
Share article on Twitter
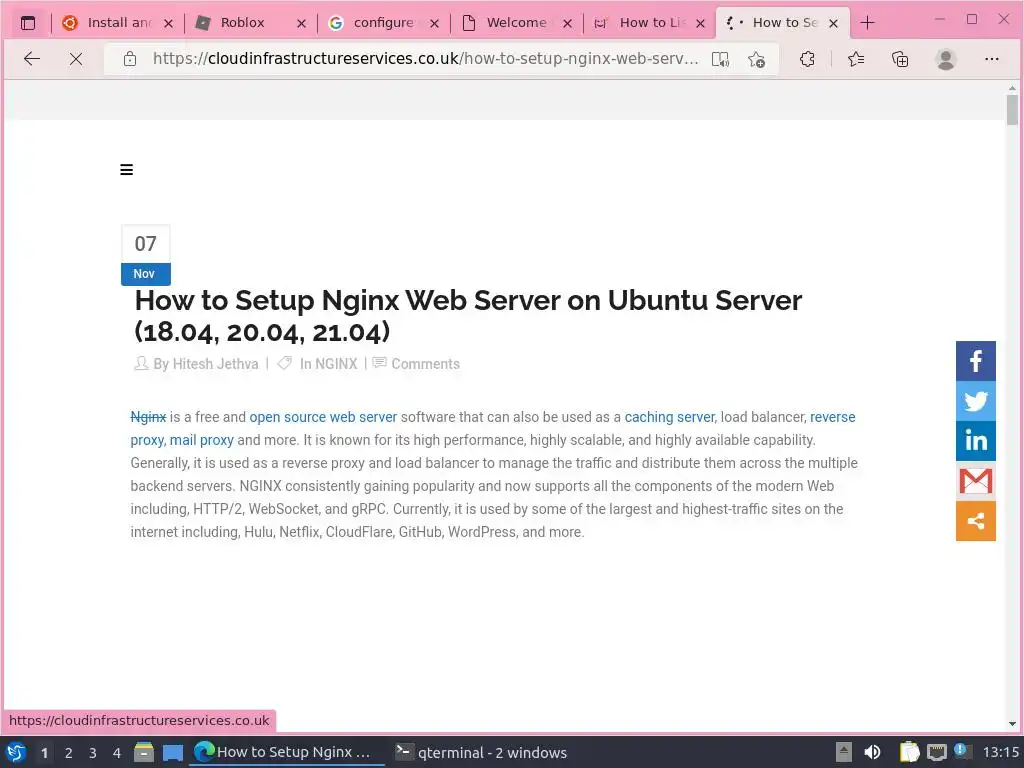tap(976, 400)
